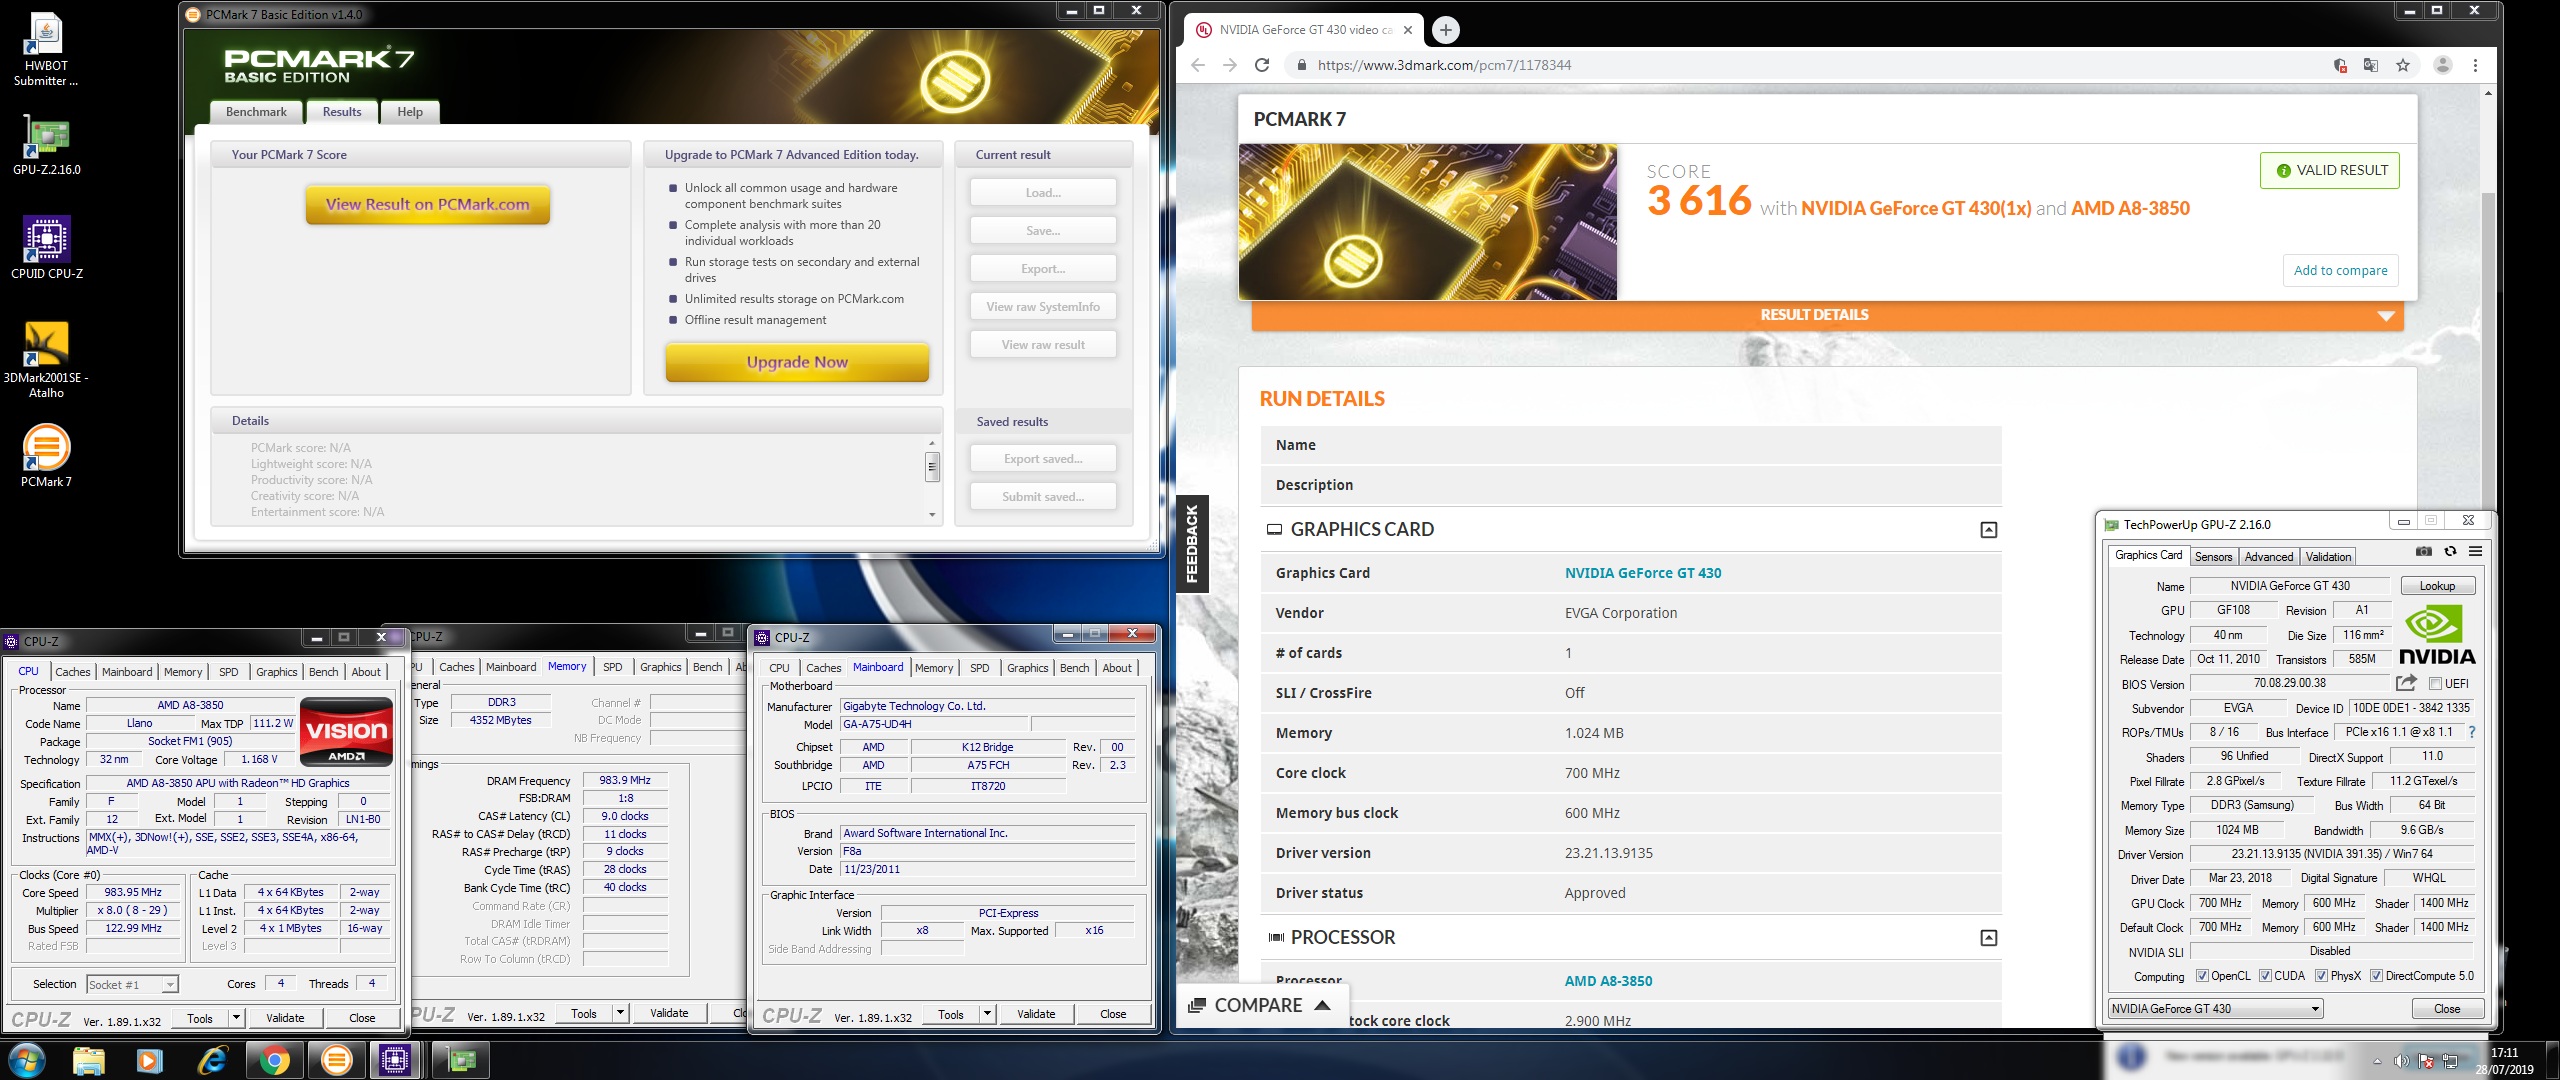
Task: Click the Validate button in the leftmost CPU-Z
Action: pos(285,1018)
